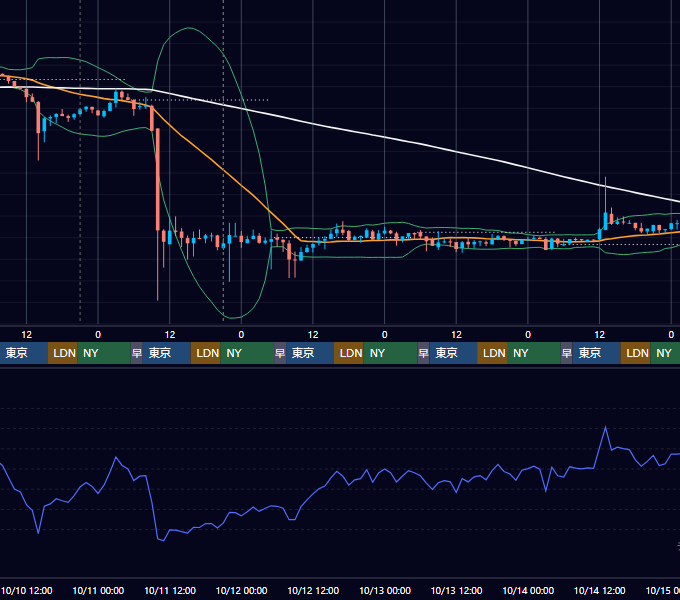The height and width of the screenshot is (600, 680).
Task: Click the 10/13 00:00 date label
Action: [385, 590]
